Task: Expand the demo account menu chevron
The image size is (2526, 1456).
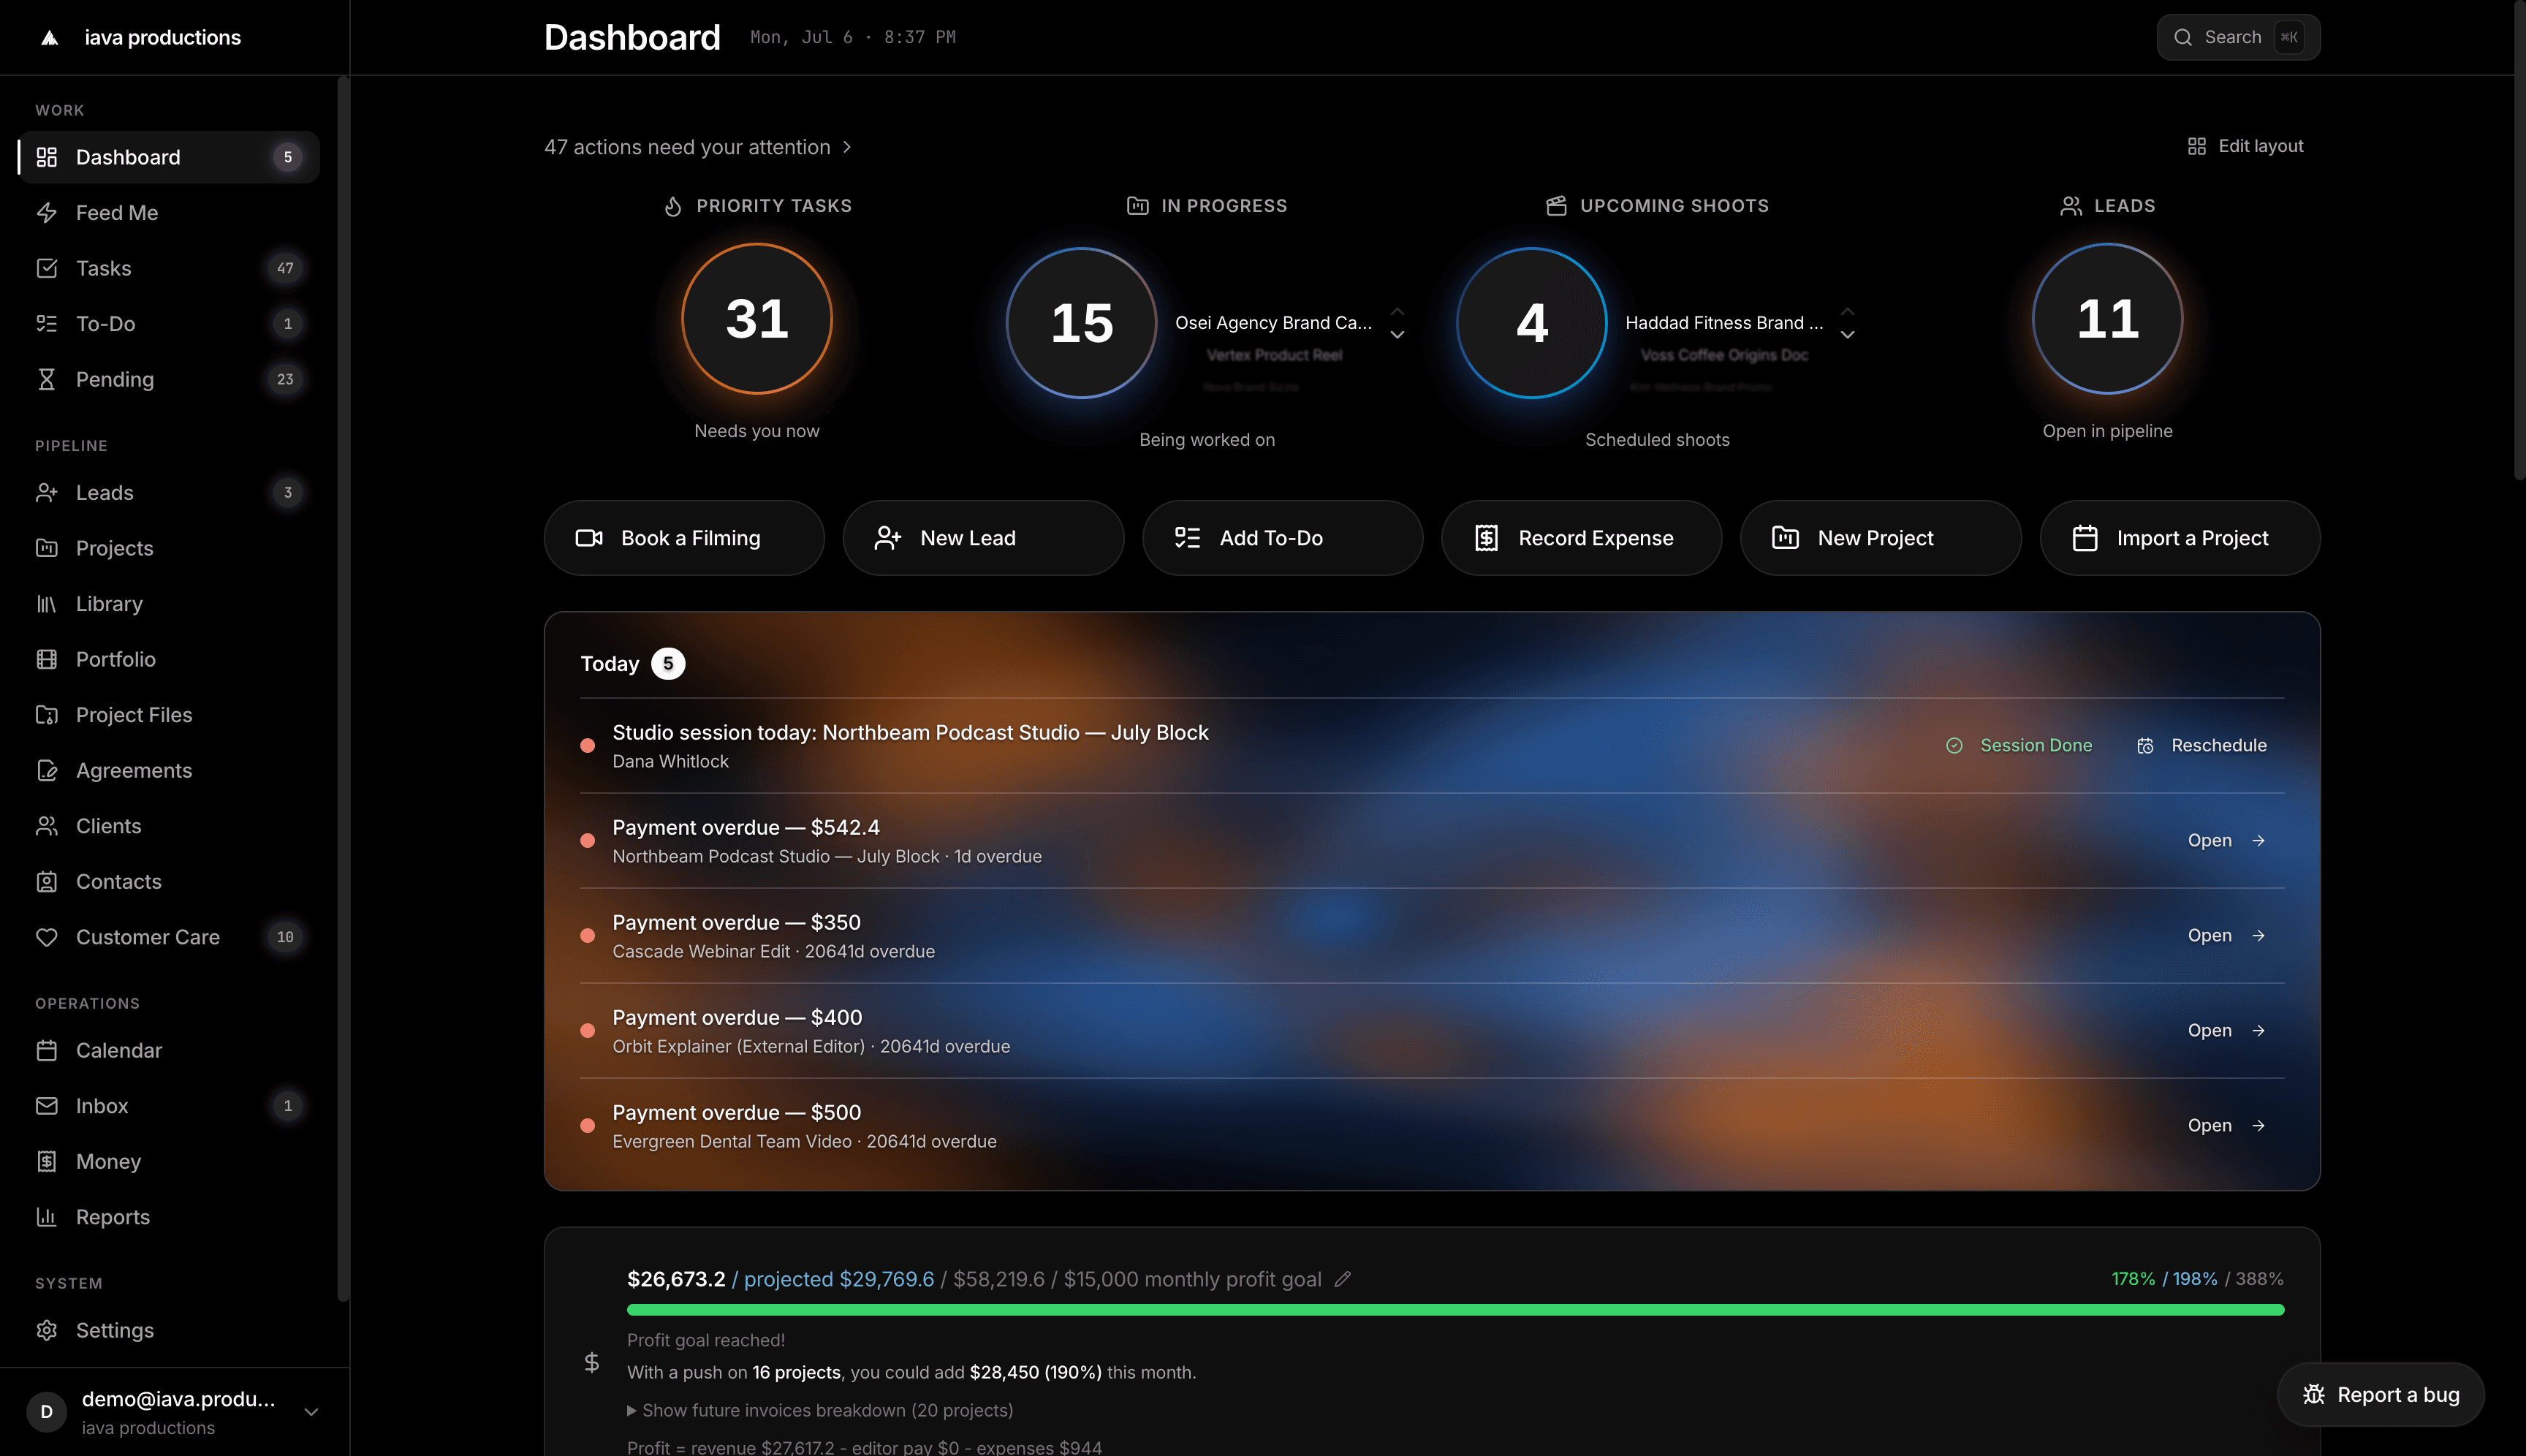Action: coord(311,1412)
